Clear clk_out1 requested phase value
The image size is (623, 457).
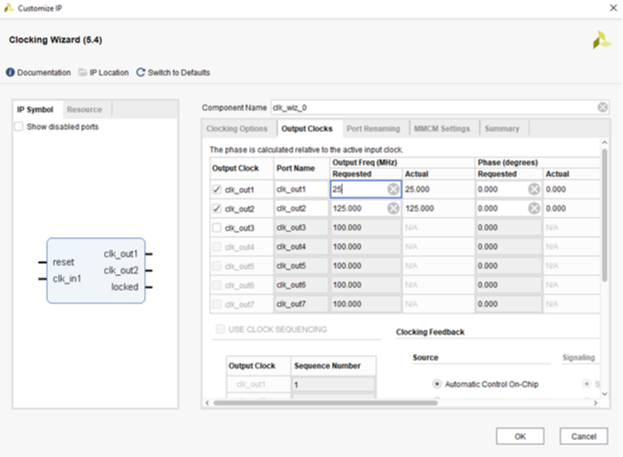coord(534,189)
